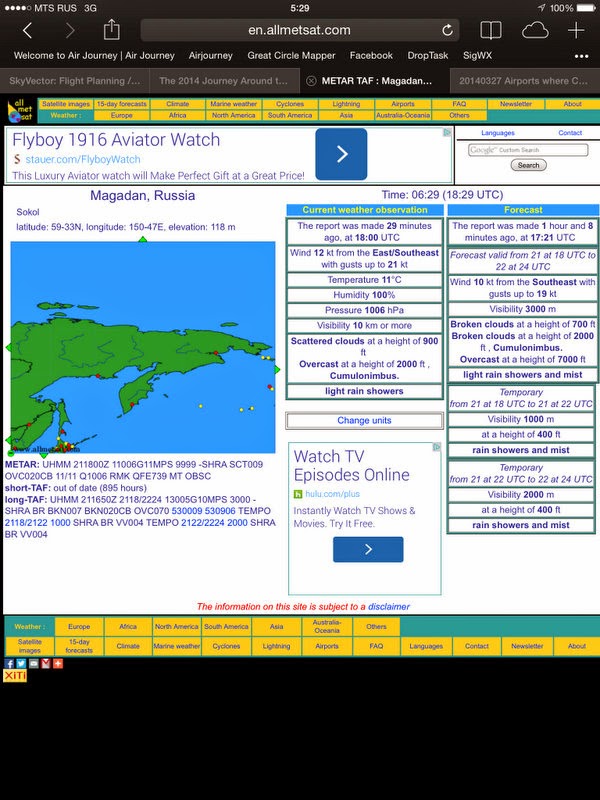Image resolution: width=600 pixels, height=800 pixels.
Task: Click the Change units button
Action: pos(364,420)
